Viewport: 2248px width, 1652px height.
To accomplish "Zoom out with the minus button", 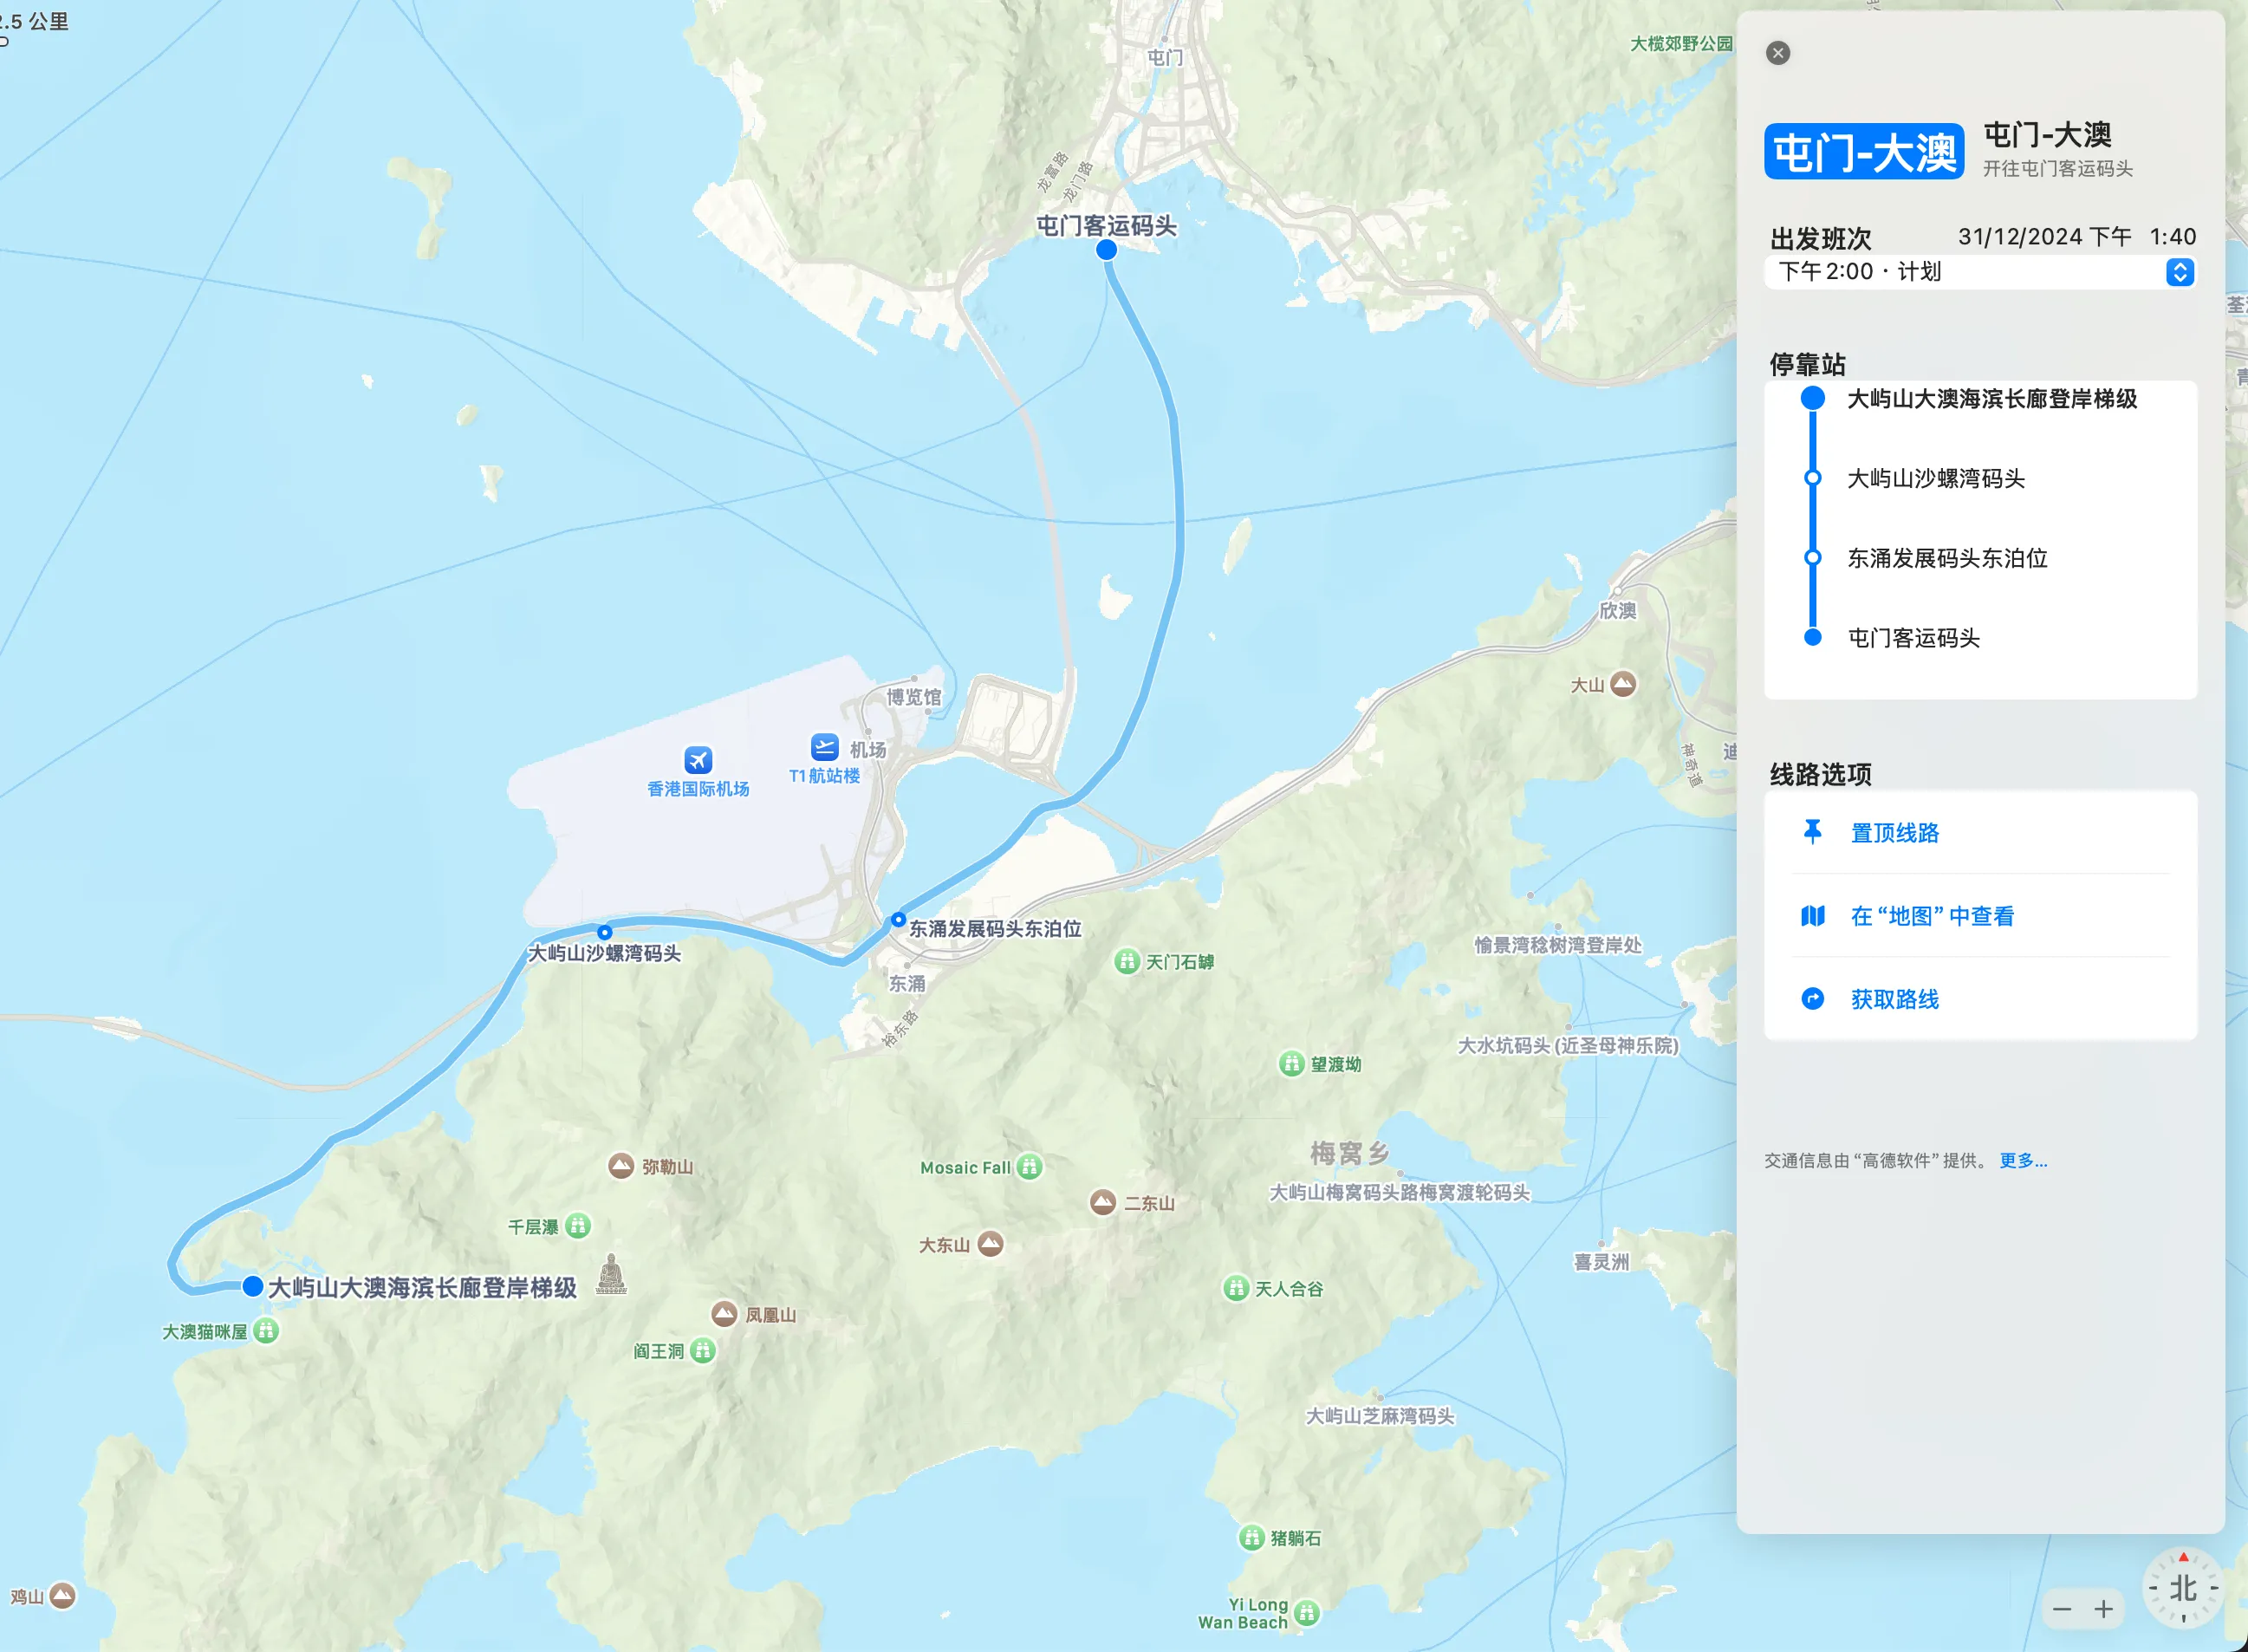I will [2062, 1609].
